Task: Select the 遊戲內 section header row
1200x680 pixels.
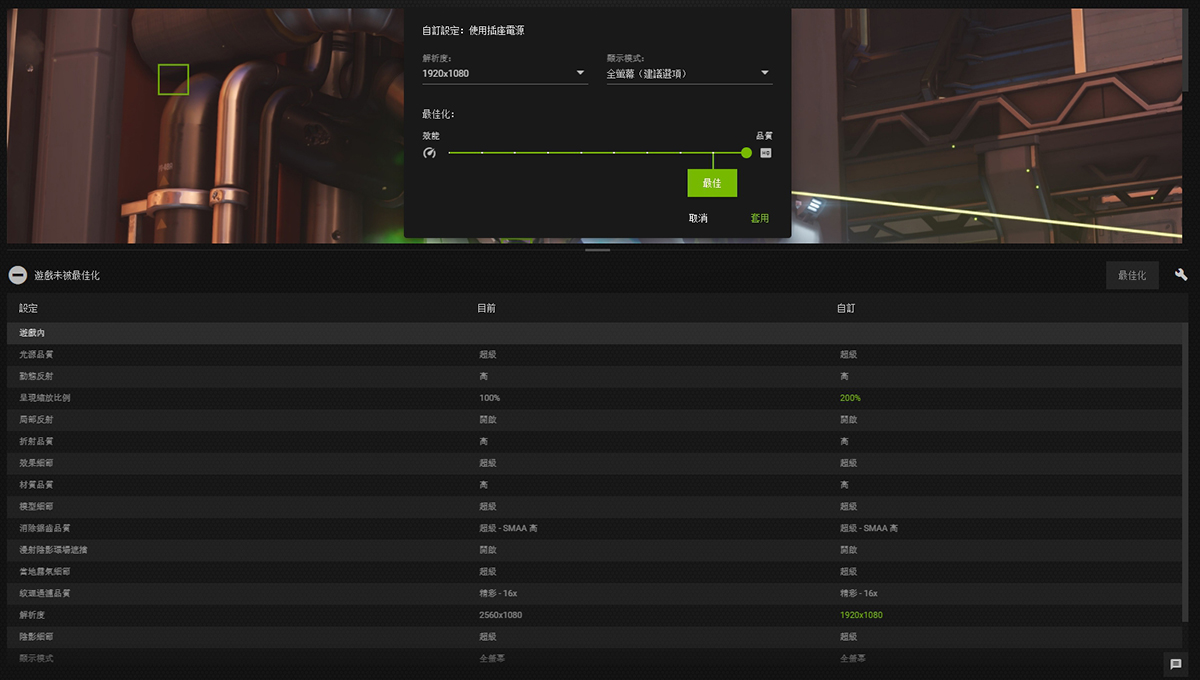Action: point(32,332)
